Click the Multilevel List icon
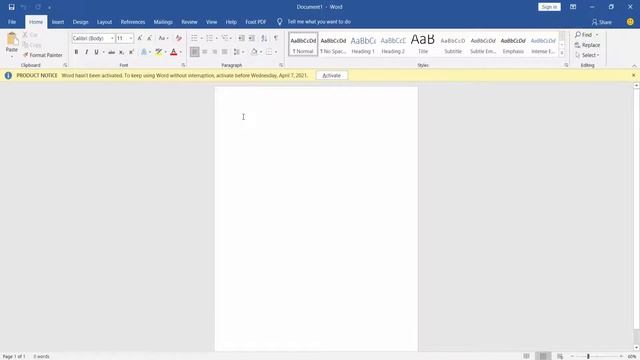The height and width of the screenshot is (360, 640). pos(225,38)
